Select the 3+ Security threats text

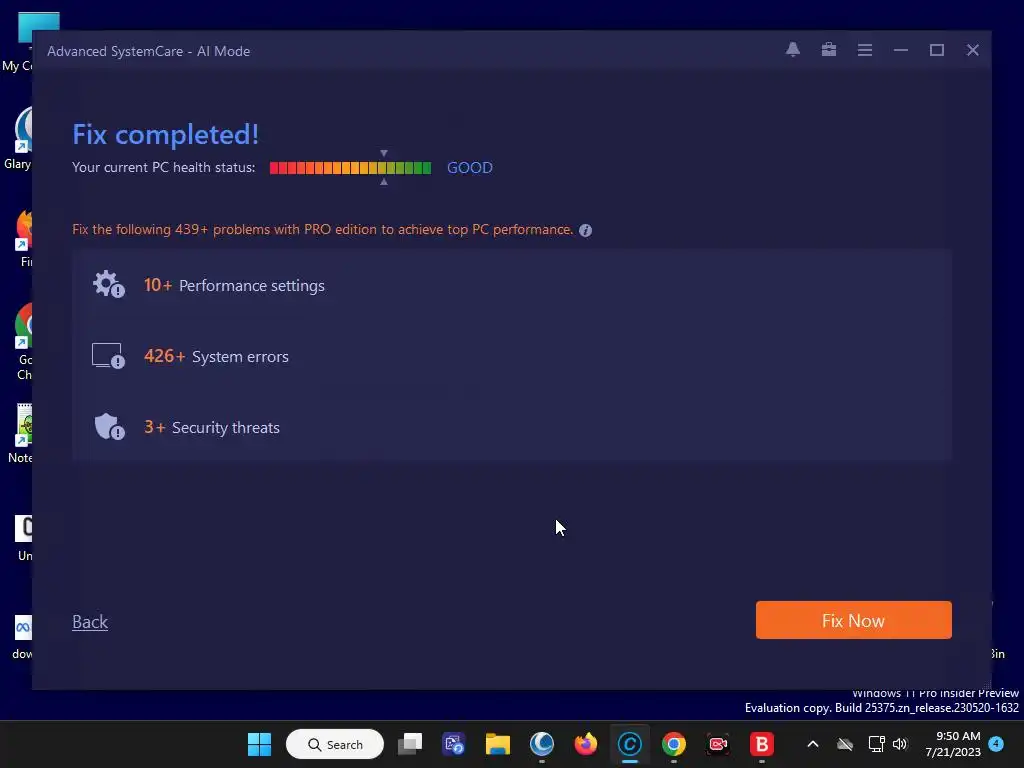212,427
